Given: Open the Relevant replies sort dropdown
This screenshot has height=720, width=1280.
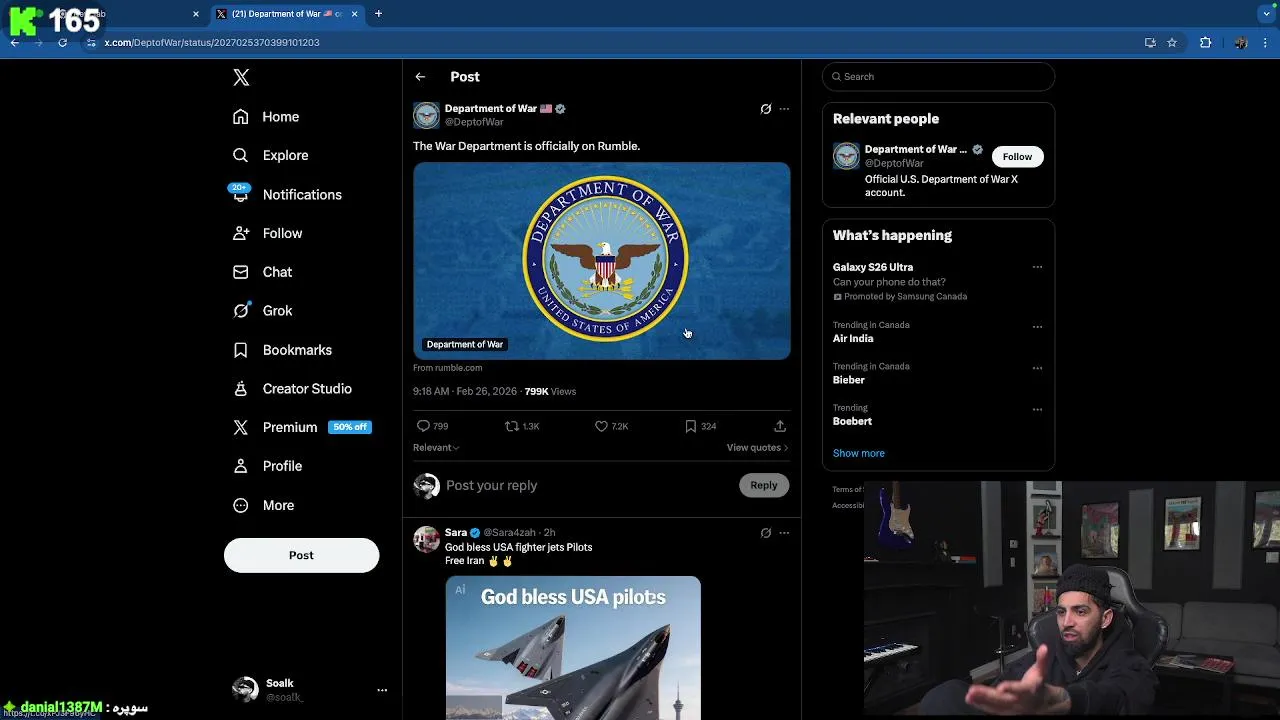Looking at the screenshot, I should pyautogui.click(x=436, y=448).
